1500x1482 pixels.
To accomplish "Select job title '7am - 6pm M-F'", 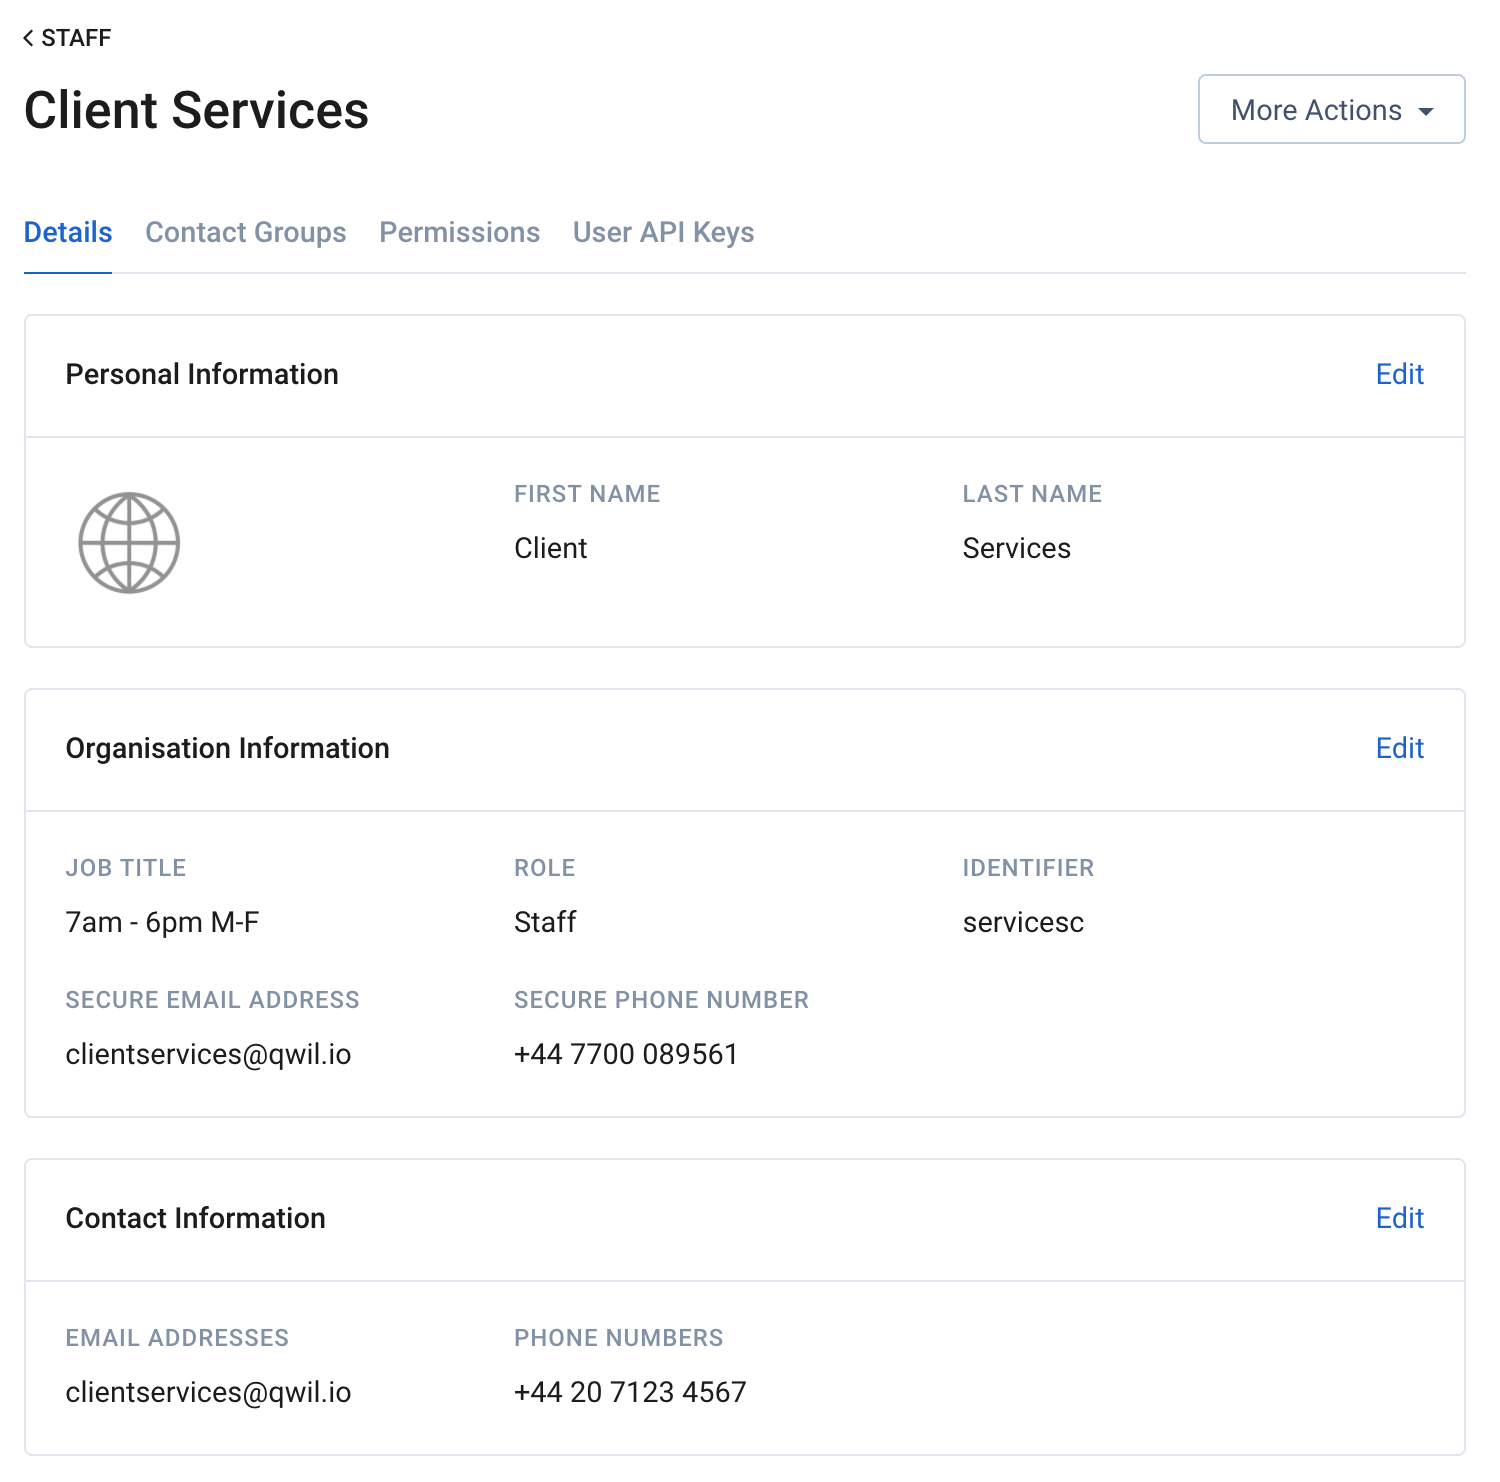I will coord(162,922).
